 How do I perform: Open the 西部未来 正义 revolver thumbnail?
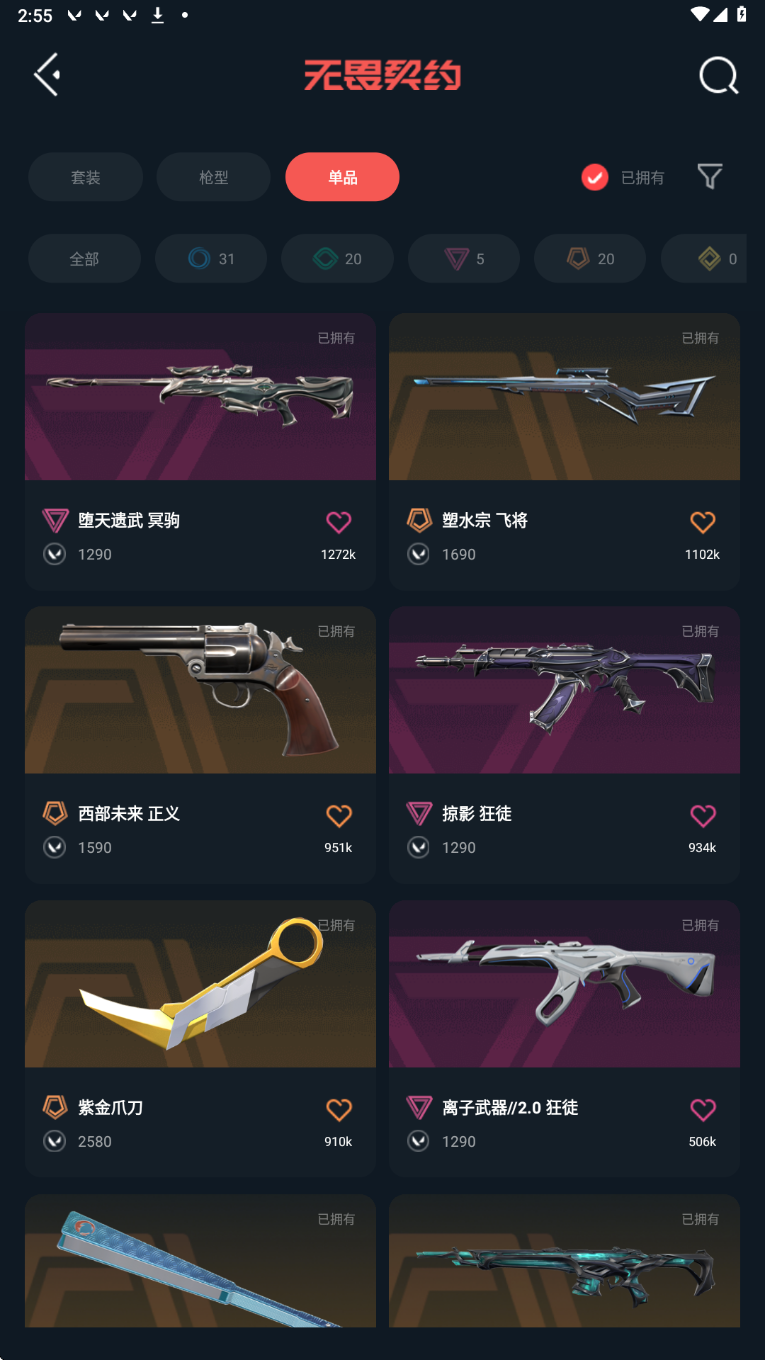(200, 690)
